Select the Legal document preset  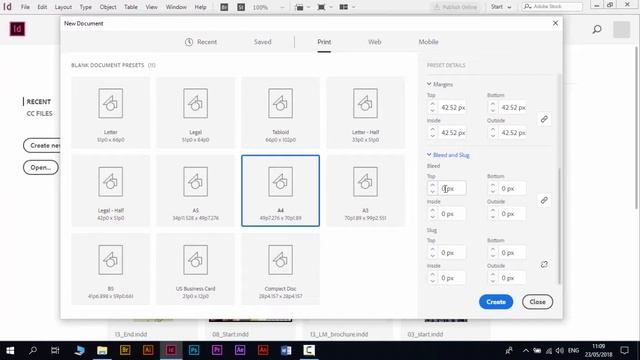pyautogui.click(x=196, y=113)
